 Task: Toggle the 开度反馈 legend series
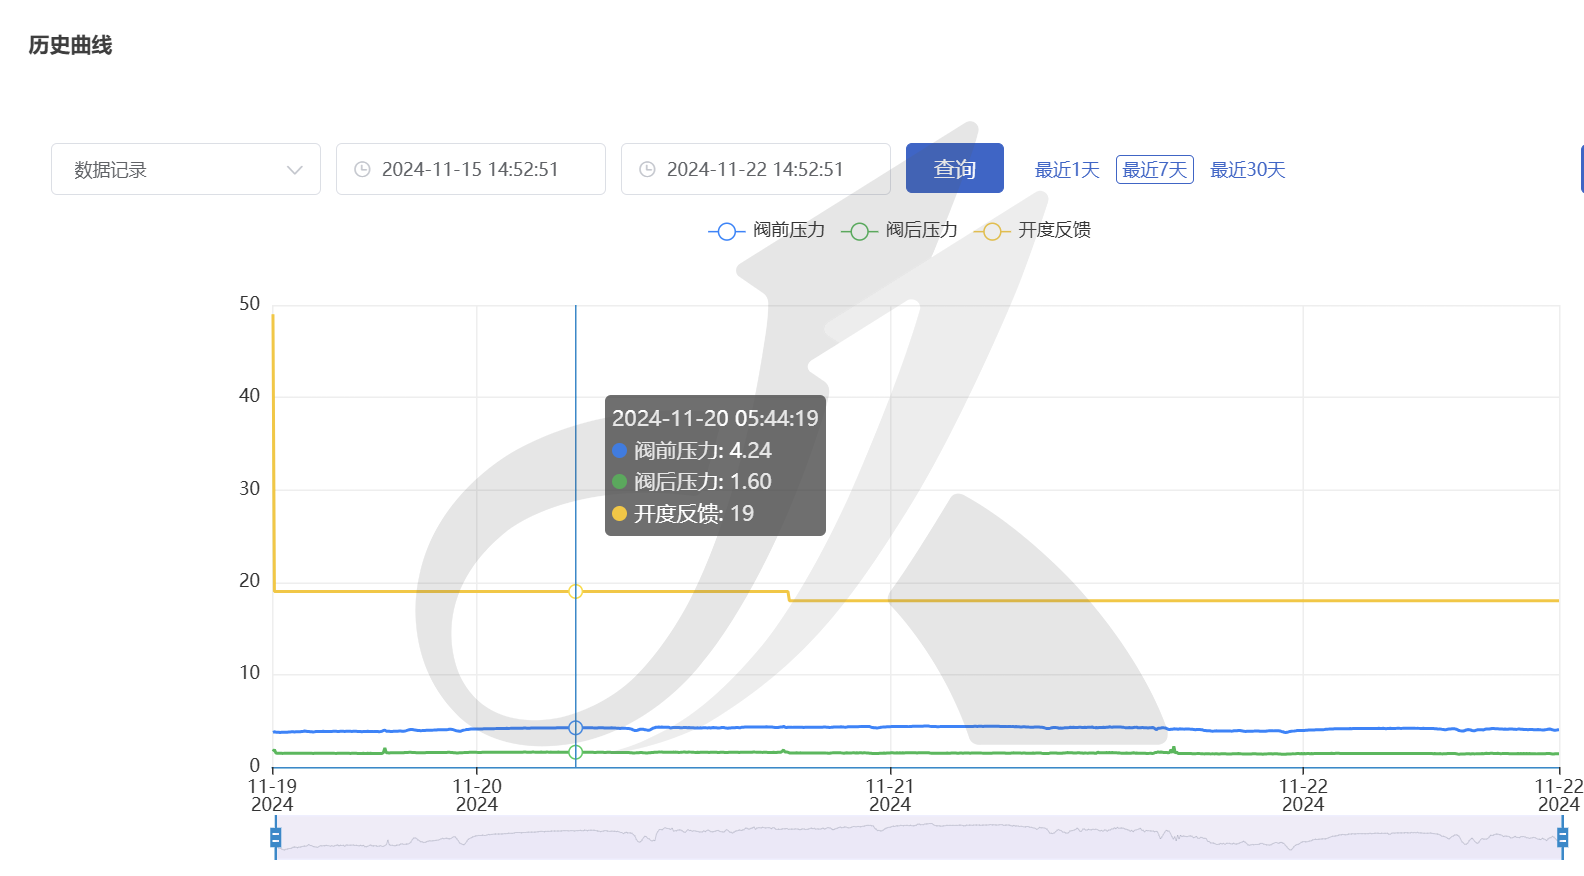point(1033,230)
